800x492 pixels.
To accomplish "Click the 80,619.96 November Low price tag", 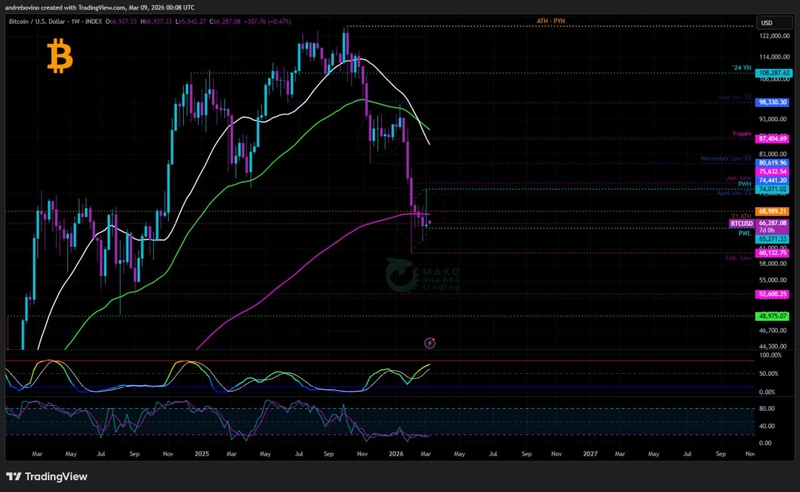I will (773, 162).
